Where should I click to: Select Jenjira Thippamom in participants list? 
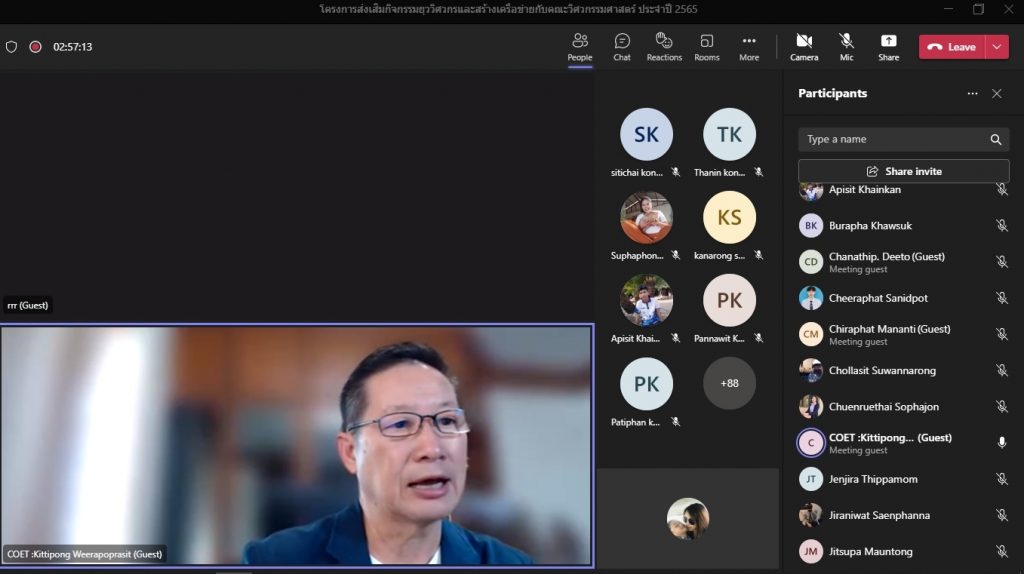[x=873, y=479]
